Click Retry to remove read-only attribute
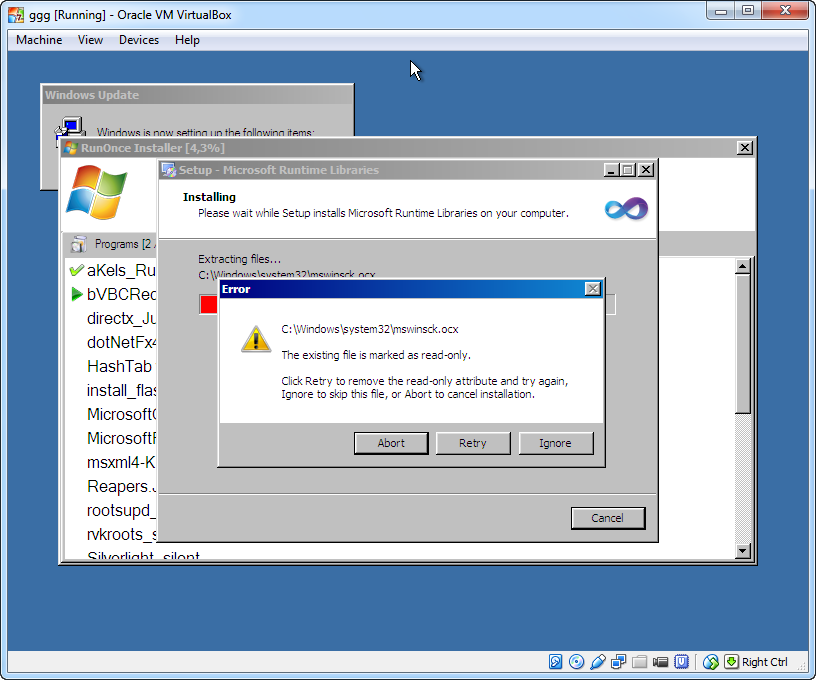Screen dimensions: 816x680 point(473,443)
